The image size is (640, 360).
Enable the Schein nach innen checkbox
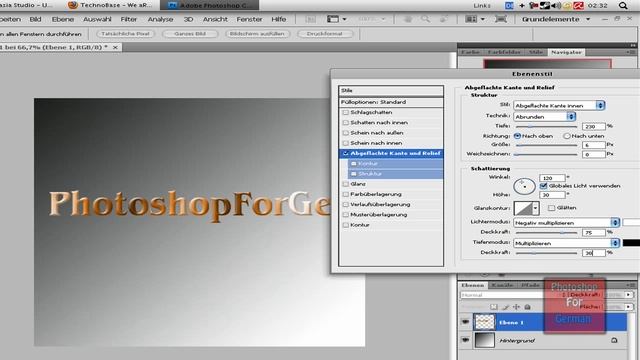point(346,143)
